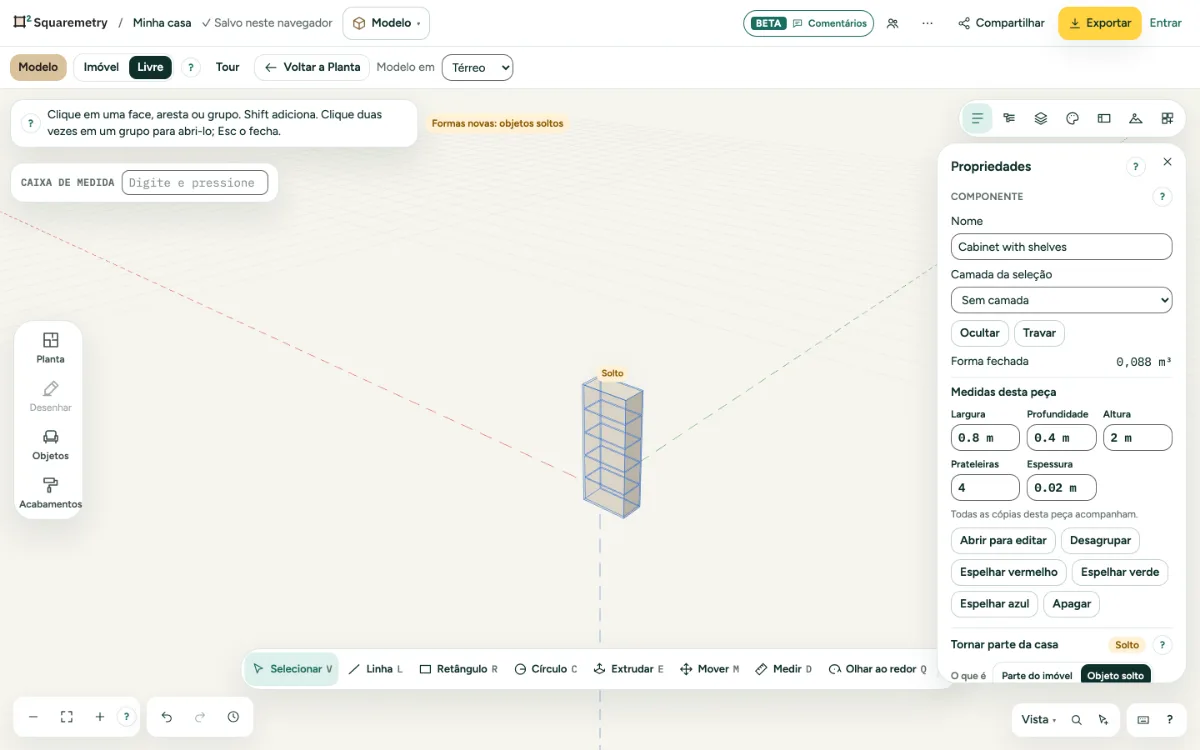This screenshot has height=750, width=1200.
Task: Open the layers stack panel icon
Action: tap(1040, 118)
